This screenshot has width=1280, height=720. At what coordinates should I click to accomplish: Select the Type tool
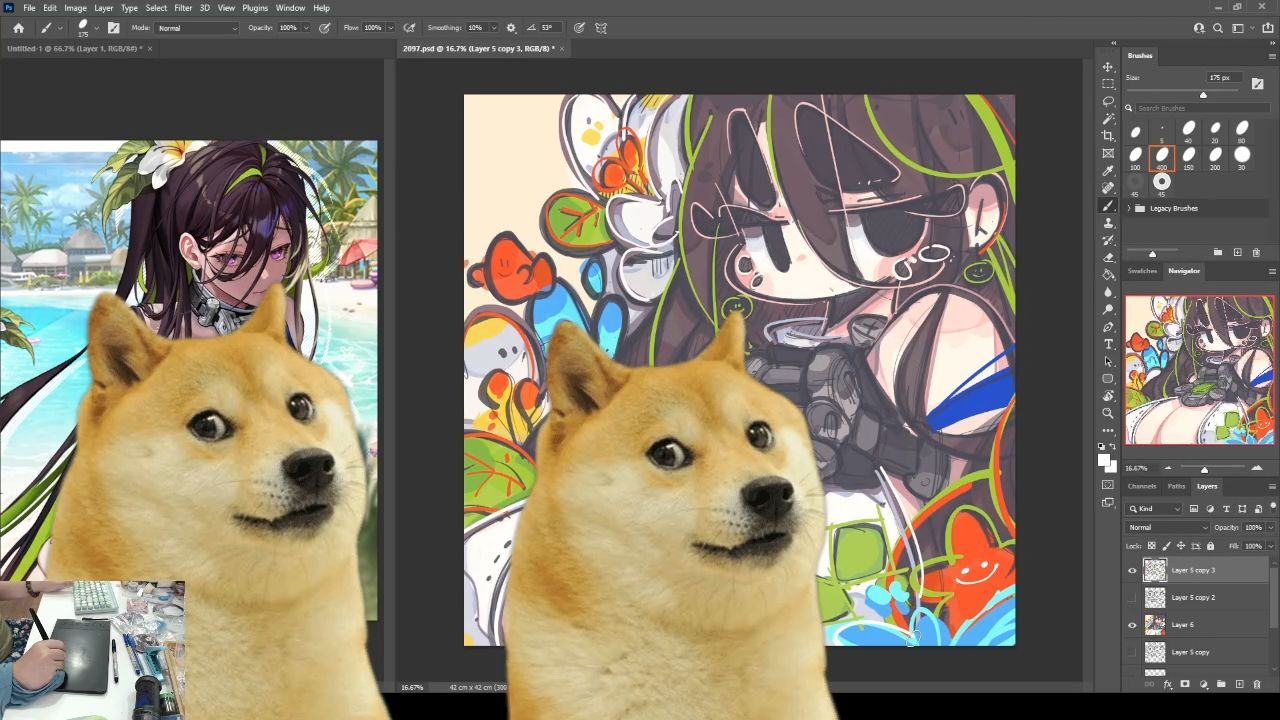click(1108, 344)
